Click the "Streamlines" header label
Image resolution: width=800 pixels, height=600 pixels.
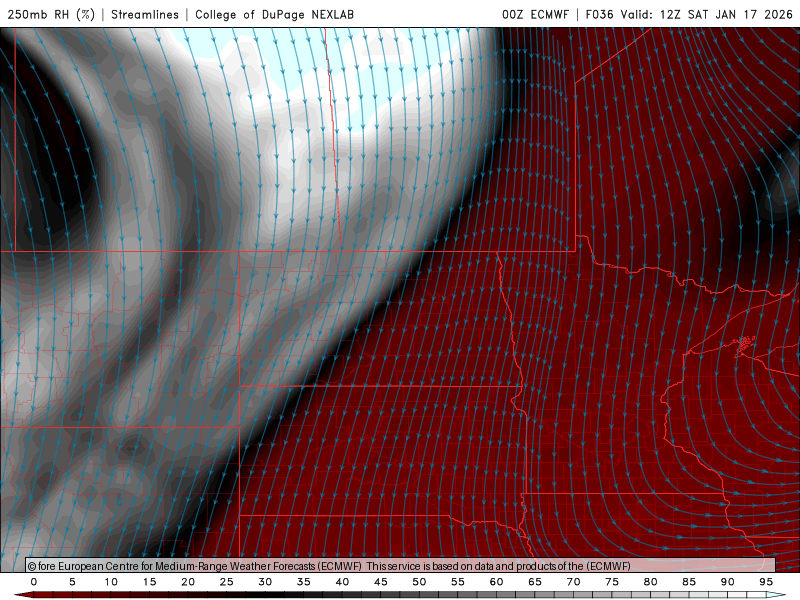(x=145, y=14)
